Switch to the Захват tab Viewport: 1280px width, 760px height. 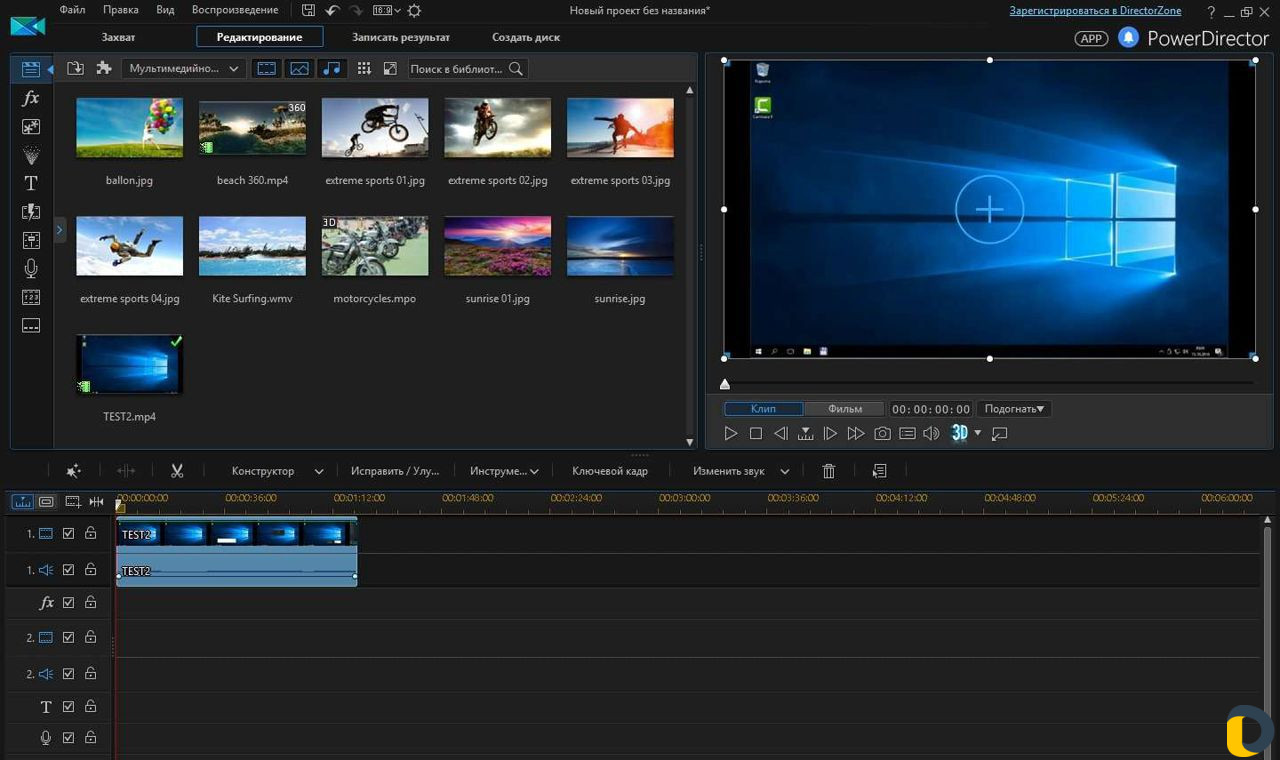click(118, 37)
